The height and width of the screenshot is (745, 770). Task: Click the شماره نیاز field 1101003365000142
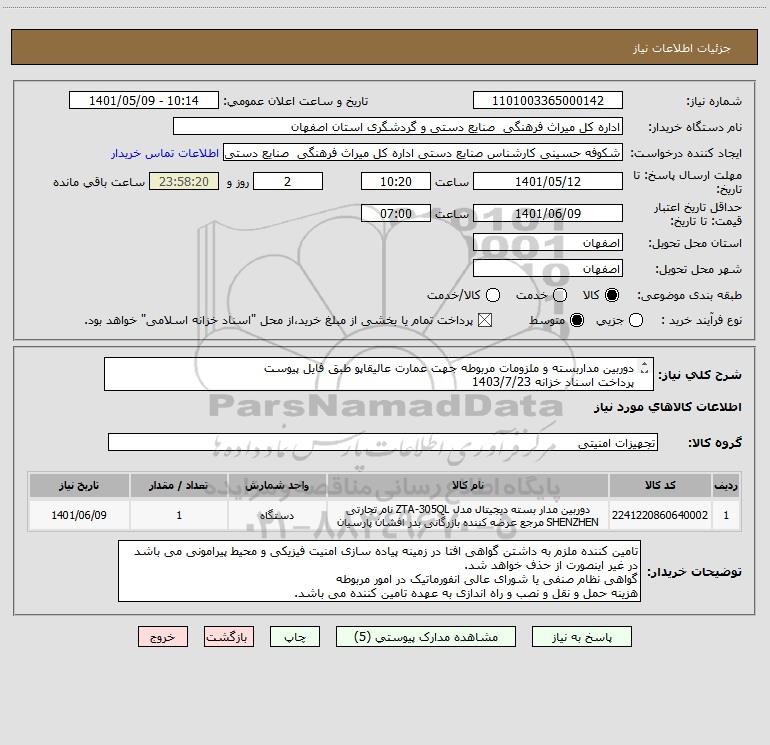click(548, 101)
